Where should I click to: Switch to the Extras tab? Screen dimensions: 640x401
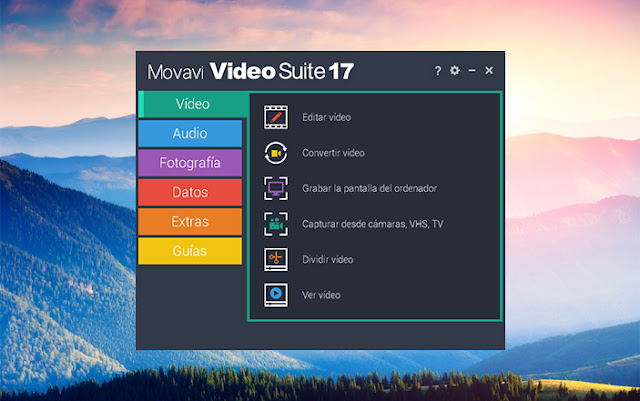pyautogui.click(x=190, y=222)
